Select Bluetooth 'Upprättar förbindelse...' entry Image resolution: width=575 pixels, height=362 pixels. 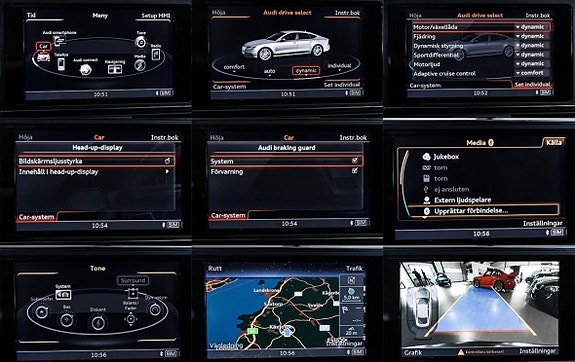click(483, 211)
